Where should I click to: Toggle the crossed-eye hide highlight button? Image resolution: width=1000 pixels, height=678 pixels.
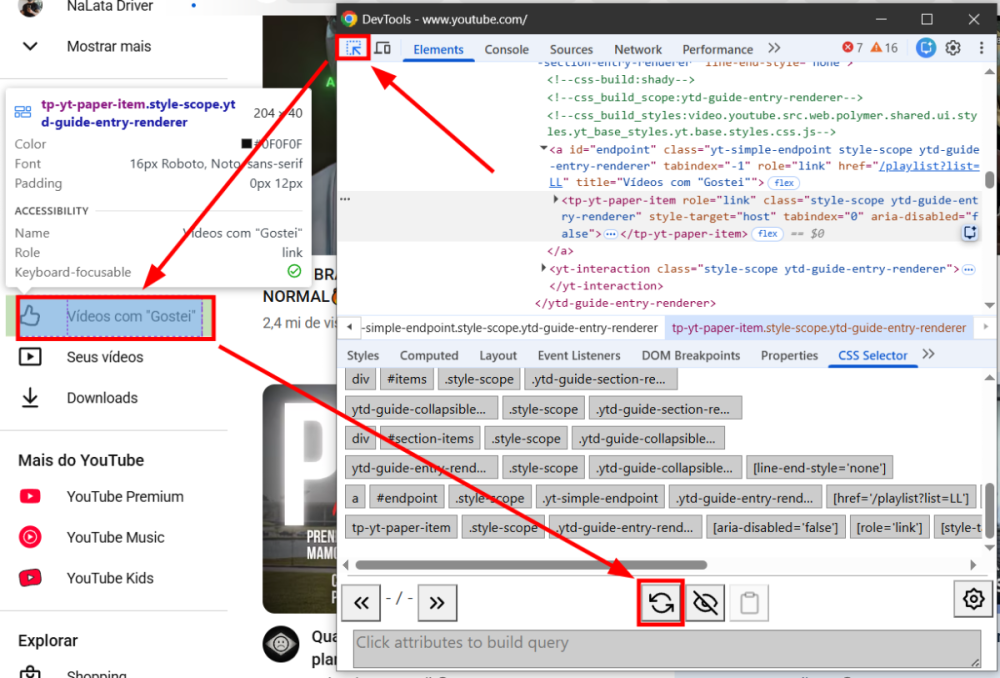(x=705, y=602)
